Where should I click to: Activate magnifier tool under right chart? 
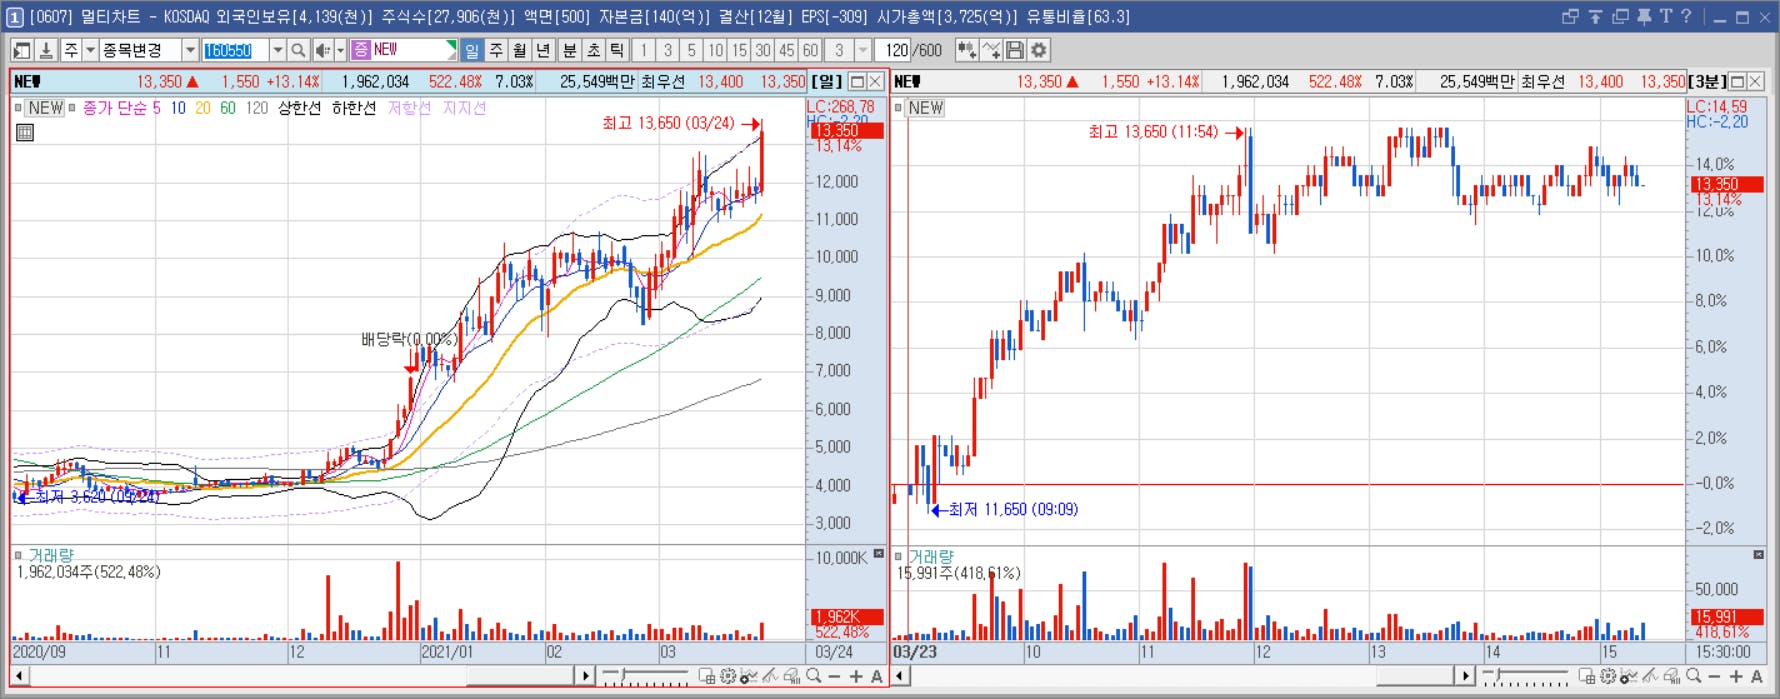1693,677
